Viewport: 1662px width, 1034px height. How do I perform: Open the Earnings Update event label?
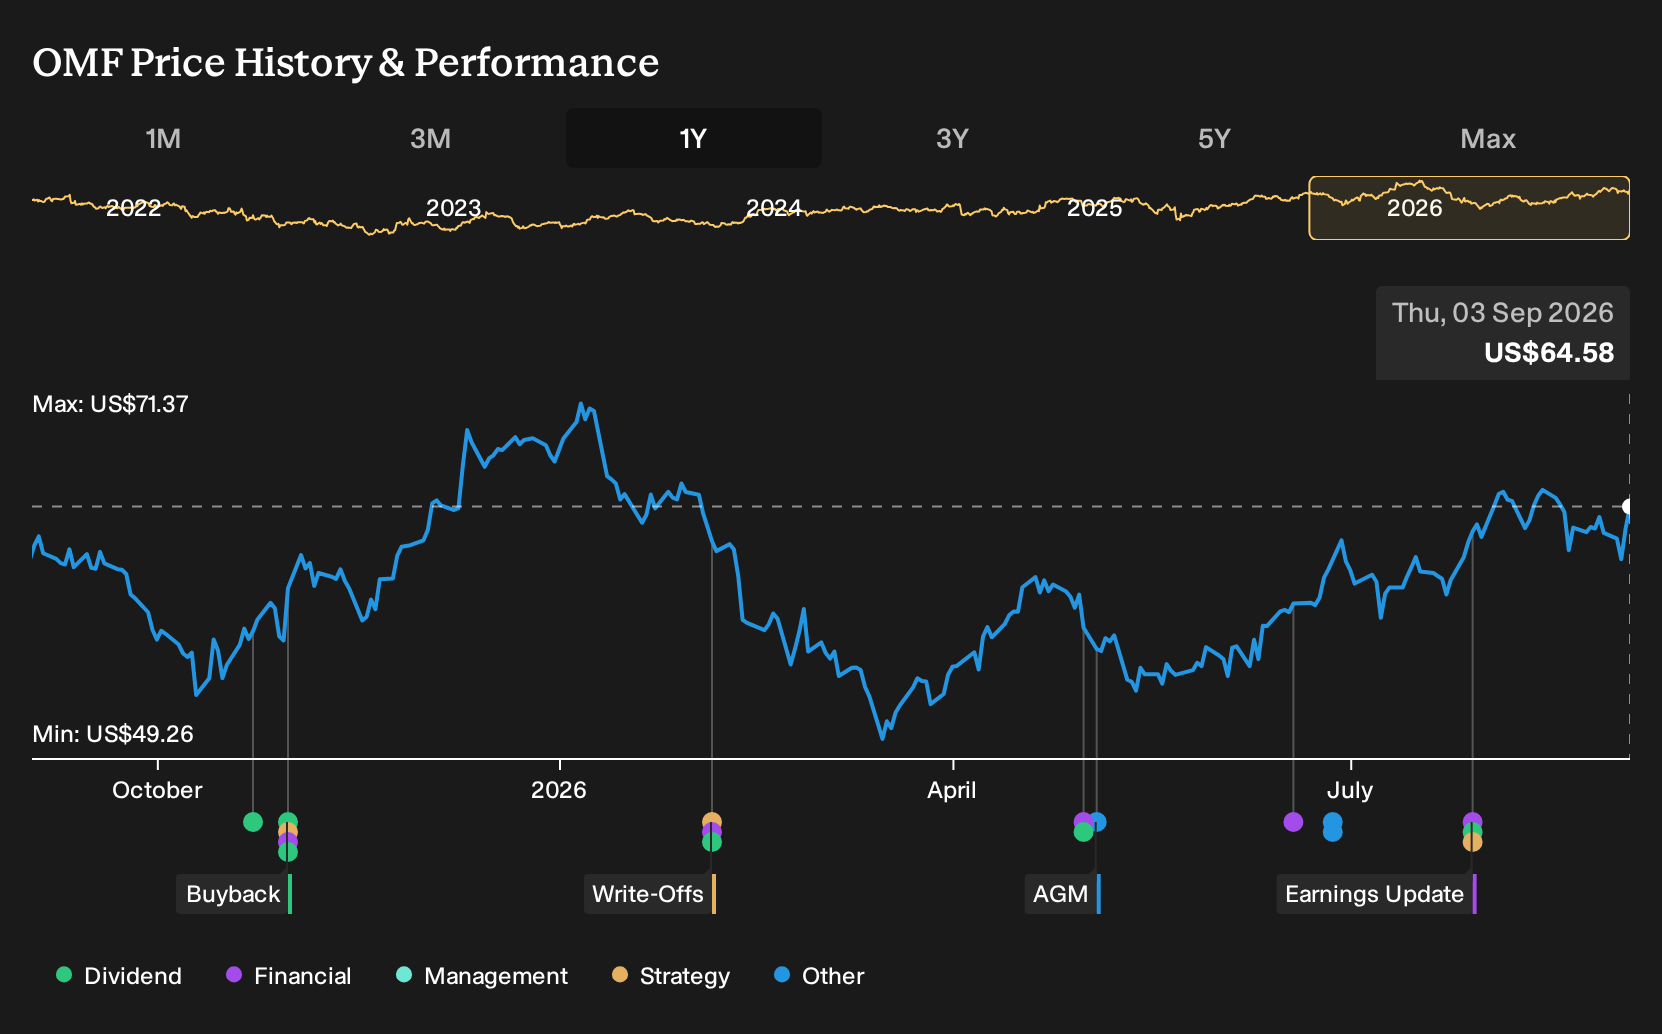1376,894
